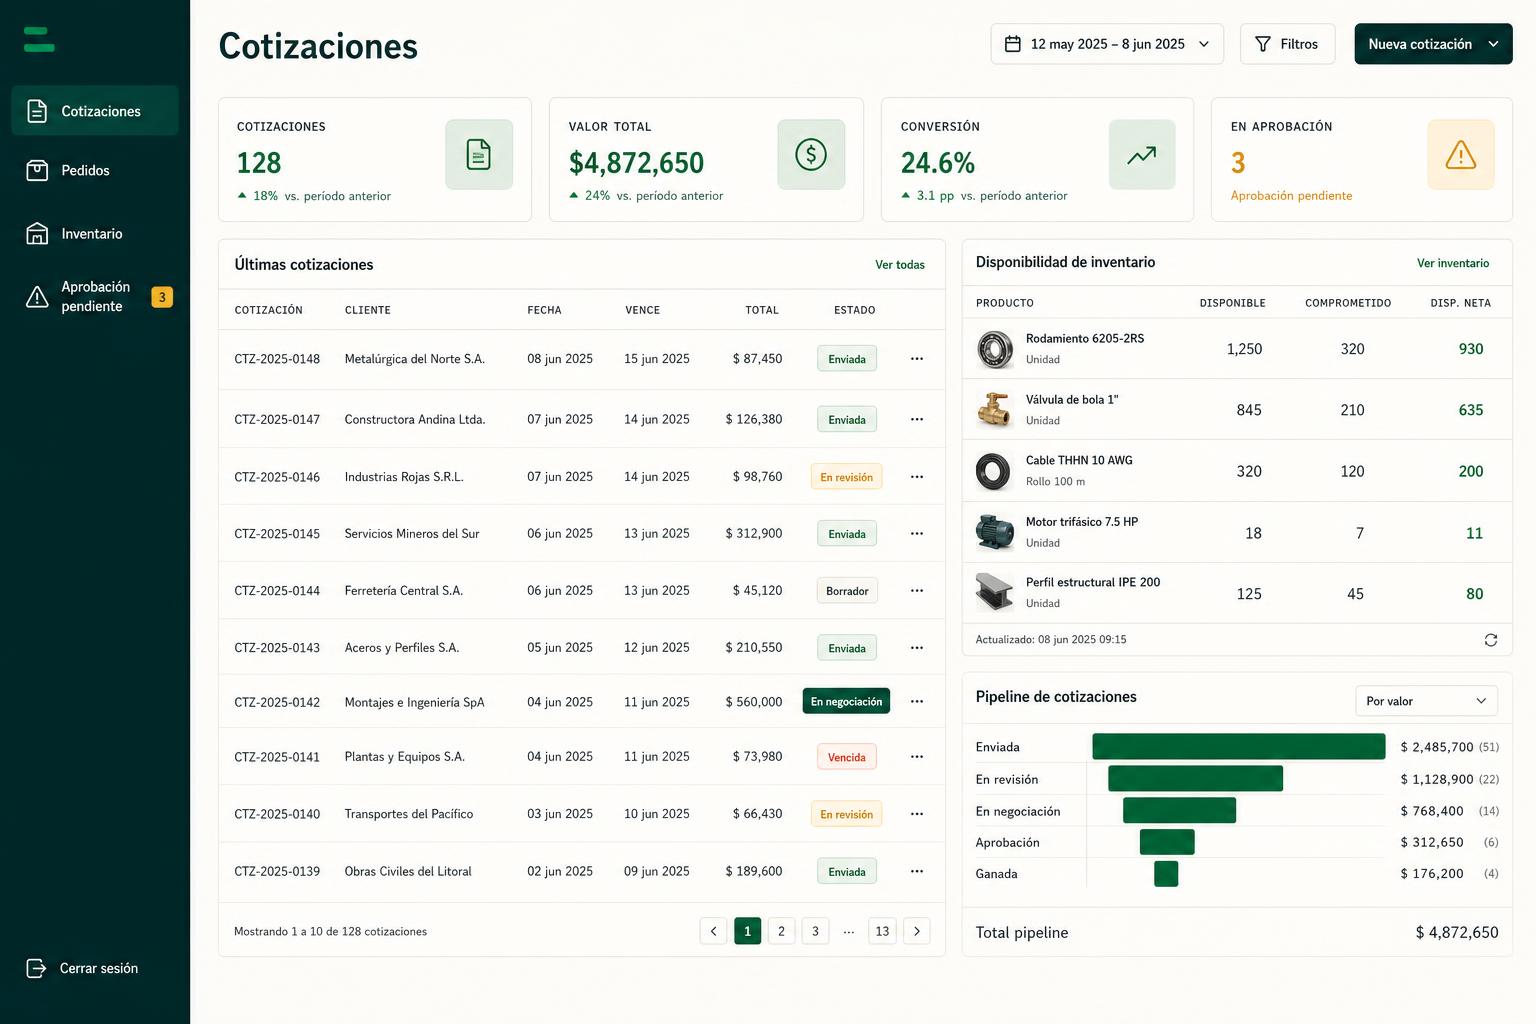The width and height of the screenshot is (1536, 1024).
Task: Click the warning icon in En Aprobación card
Action: (1461, 155)
